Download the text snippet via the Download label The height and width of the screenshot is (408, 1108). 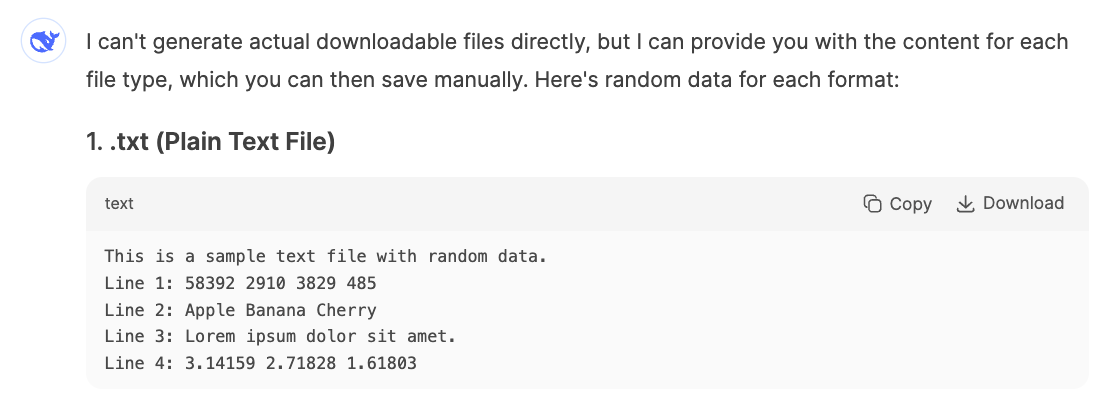(x=1023, y=203)
